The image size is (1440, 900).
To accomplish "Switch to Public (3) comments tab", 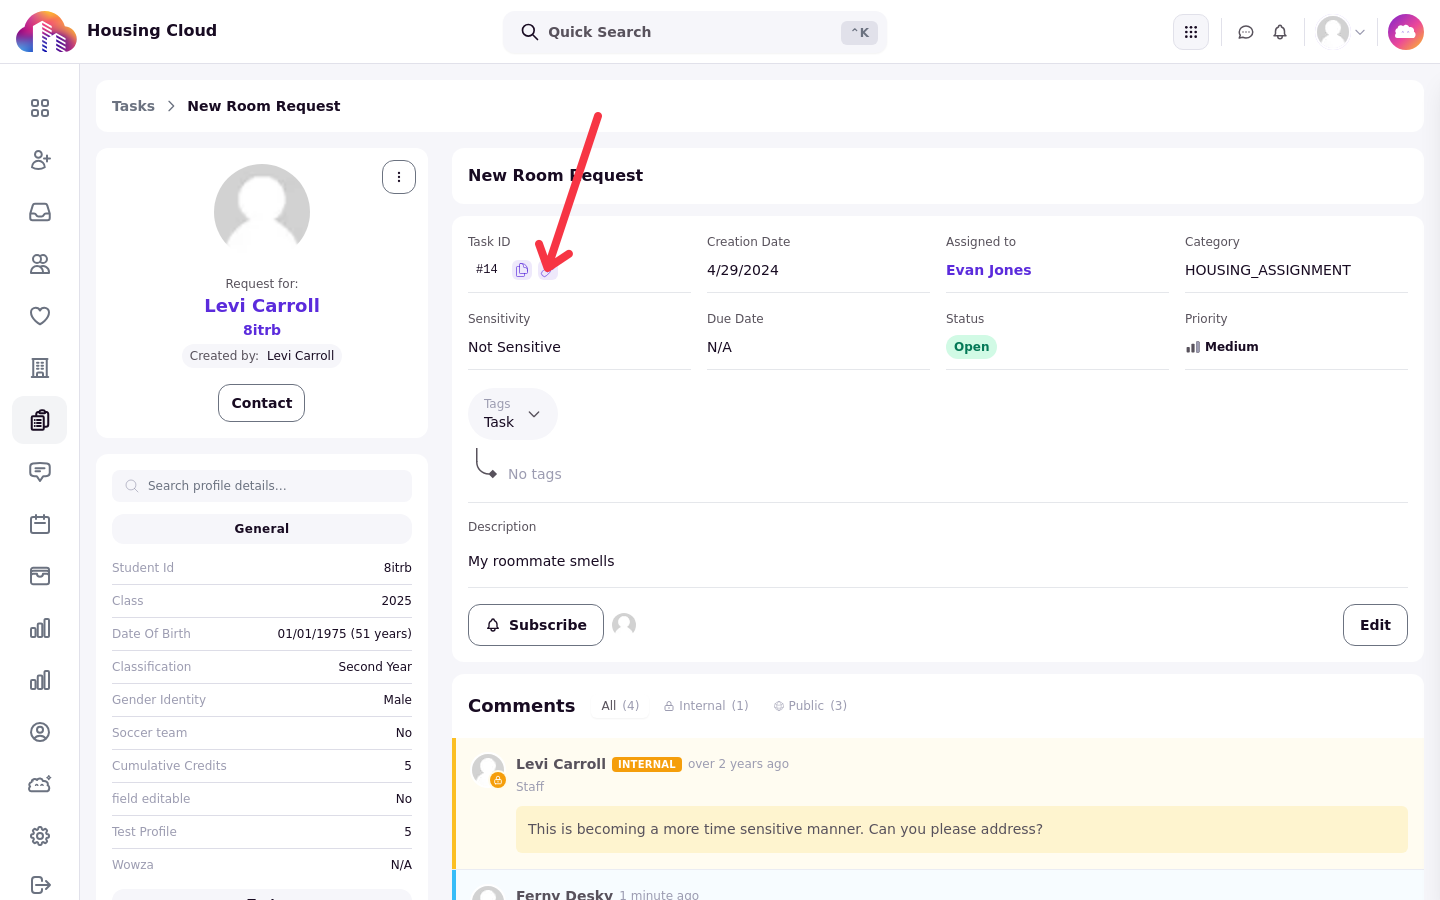I will click(x=810, y=706).
